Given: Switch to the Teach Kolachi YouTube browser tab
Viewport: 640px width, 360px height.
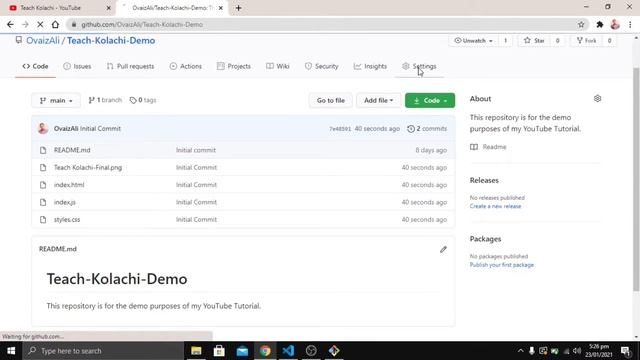Looking at the screenshot, I should [57, 8].
